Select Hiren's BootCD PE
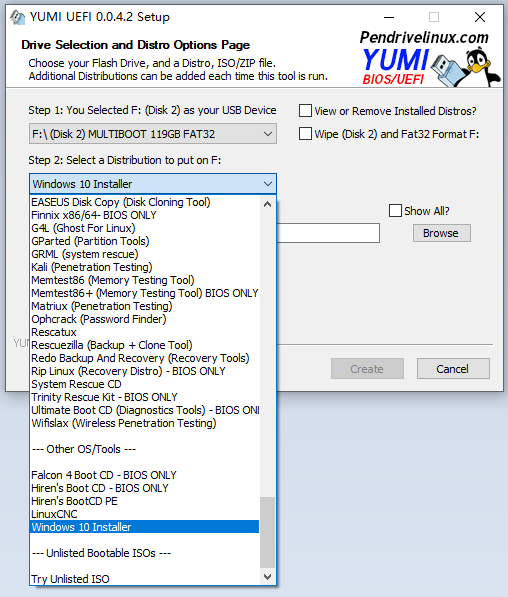 145,501
